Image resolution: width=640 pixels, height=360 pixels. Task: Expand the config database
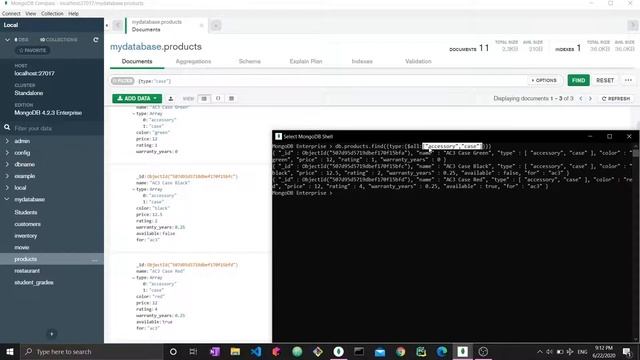pyautogui.click(x=7, y=153)
